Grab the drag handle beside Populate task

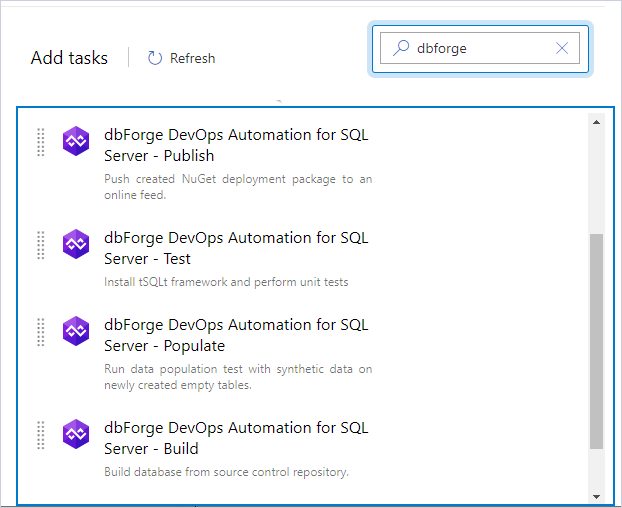tap(40, 332)
